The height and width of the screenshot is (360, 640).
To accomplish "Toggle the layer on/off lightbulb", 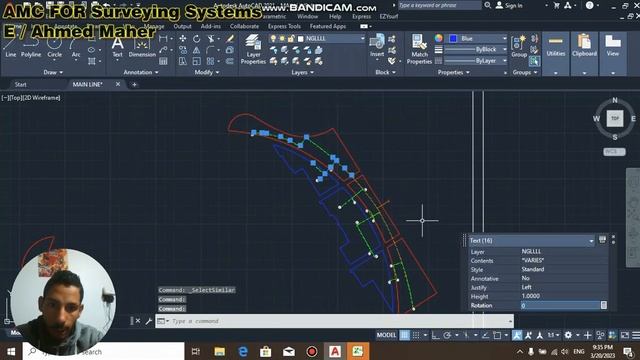I will (273, 38).
